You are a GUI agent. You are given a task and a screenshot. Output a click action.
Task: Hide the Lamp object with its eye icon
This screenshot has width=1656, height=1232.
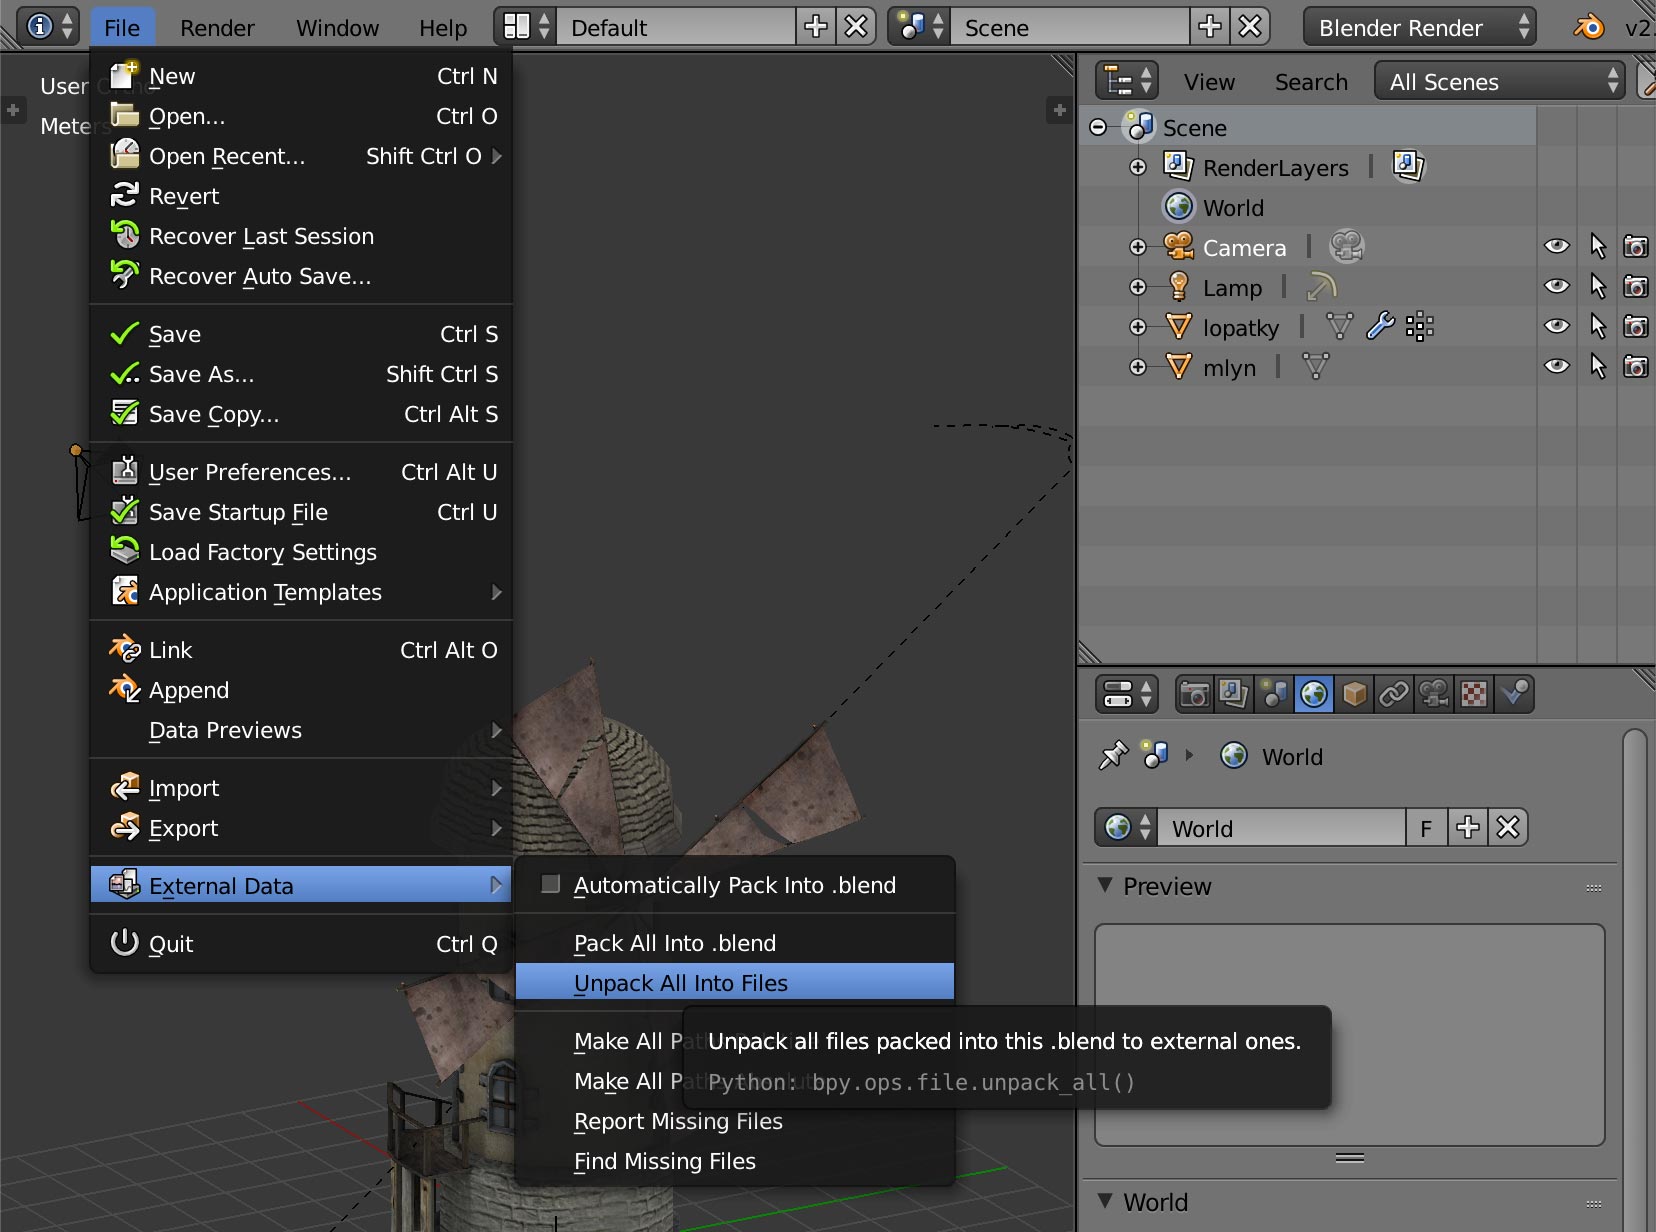point(1556,287)
